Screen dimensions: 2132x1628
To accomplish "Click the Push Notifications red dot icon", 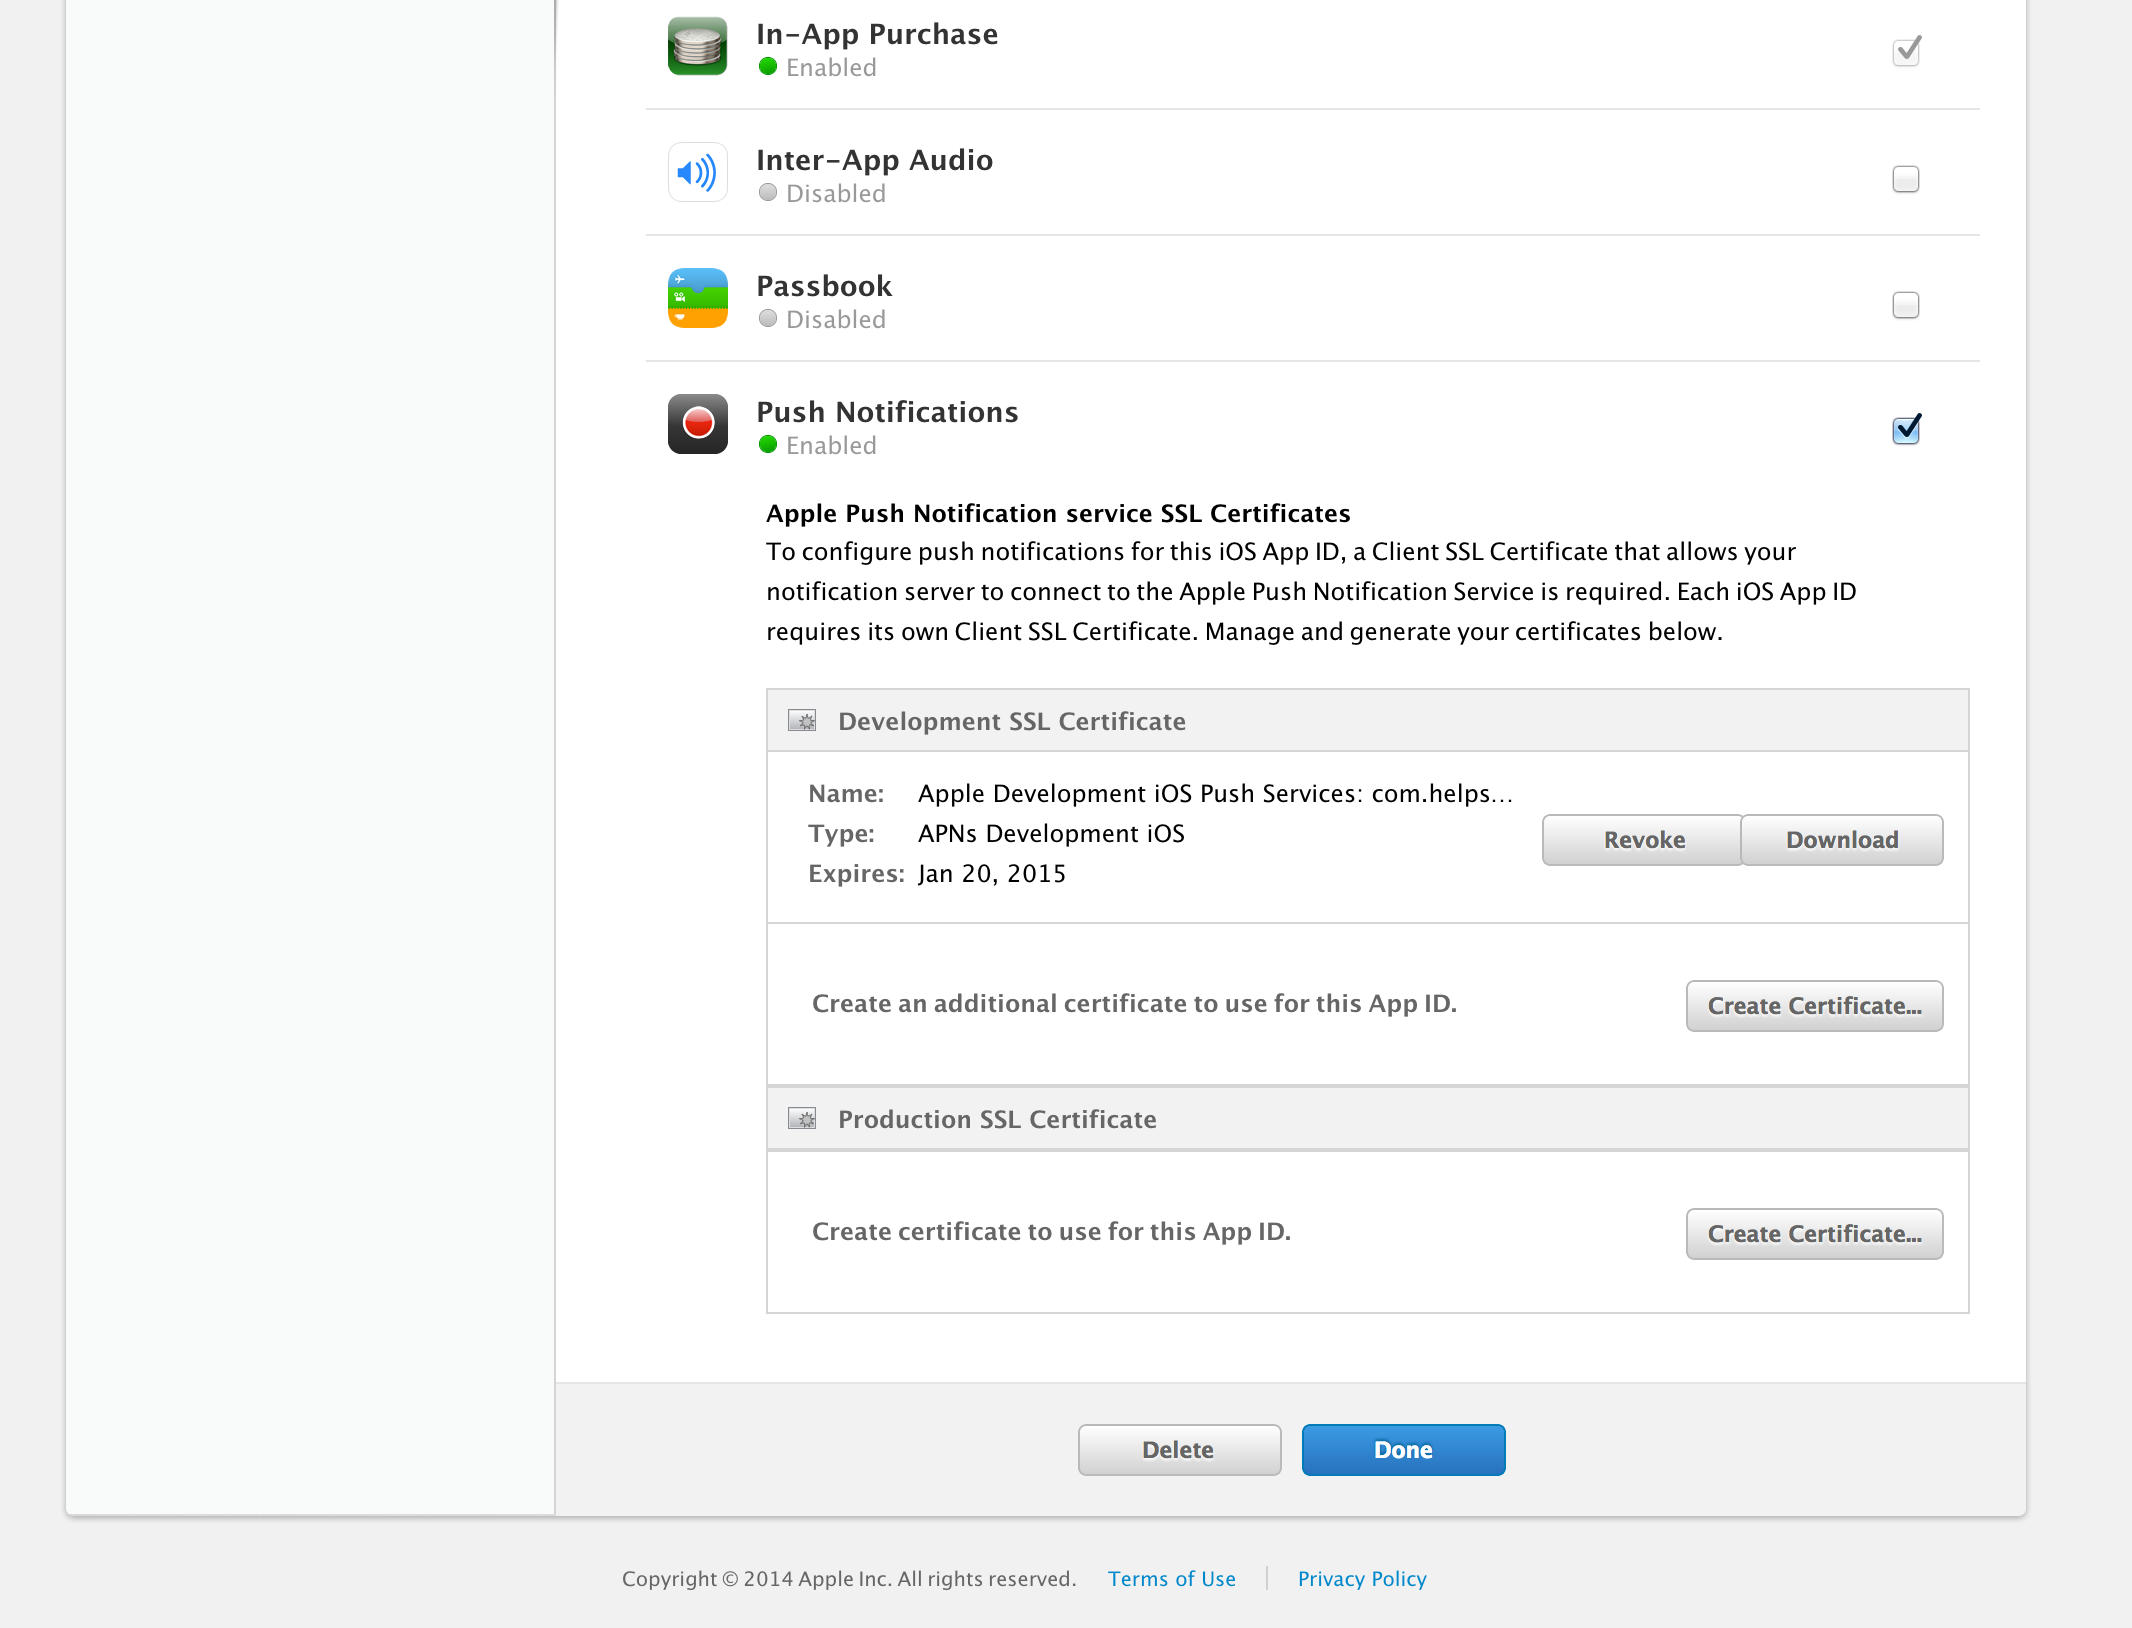I will 697,424.
